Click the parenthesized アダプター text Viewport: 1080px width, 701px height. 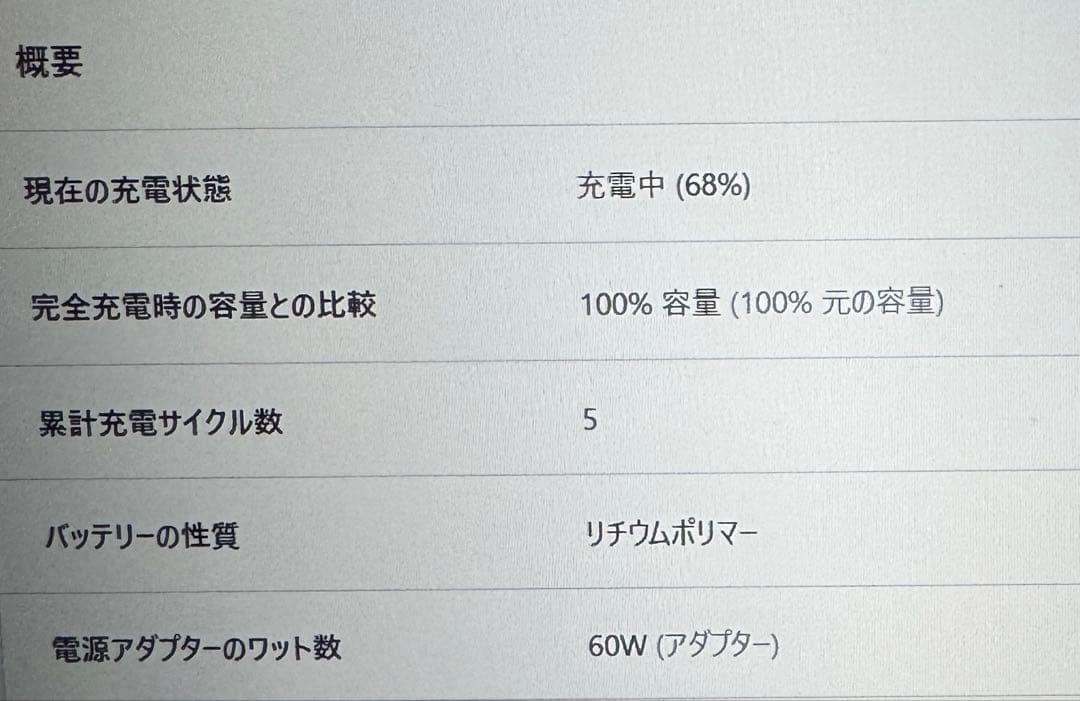(x=718, y=647)
